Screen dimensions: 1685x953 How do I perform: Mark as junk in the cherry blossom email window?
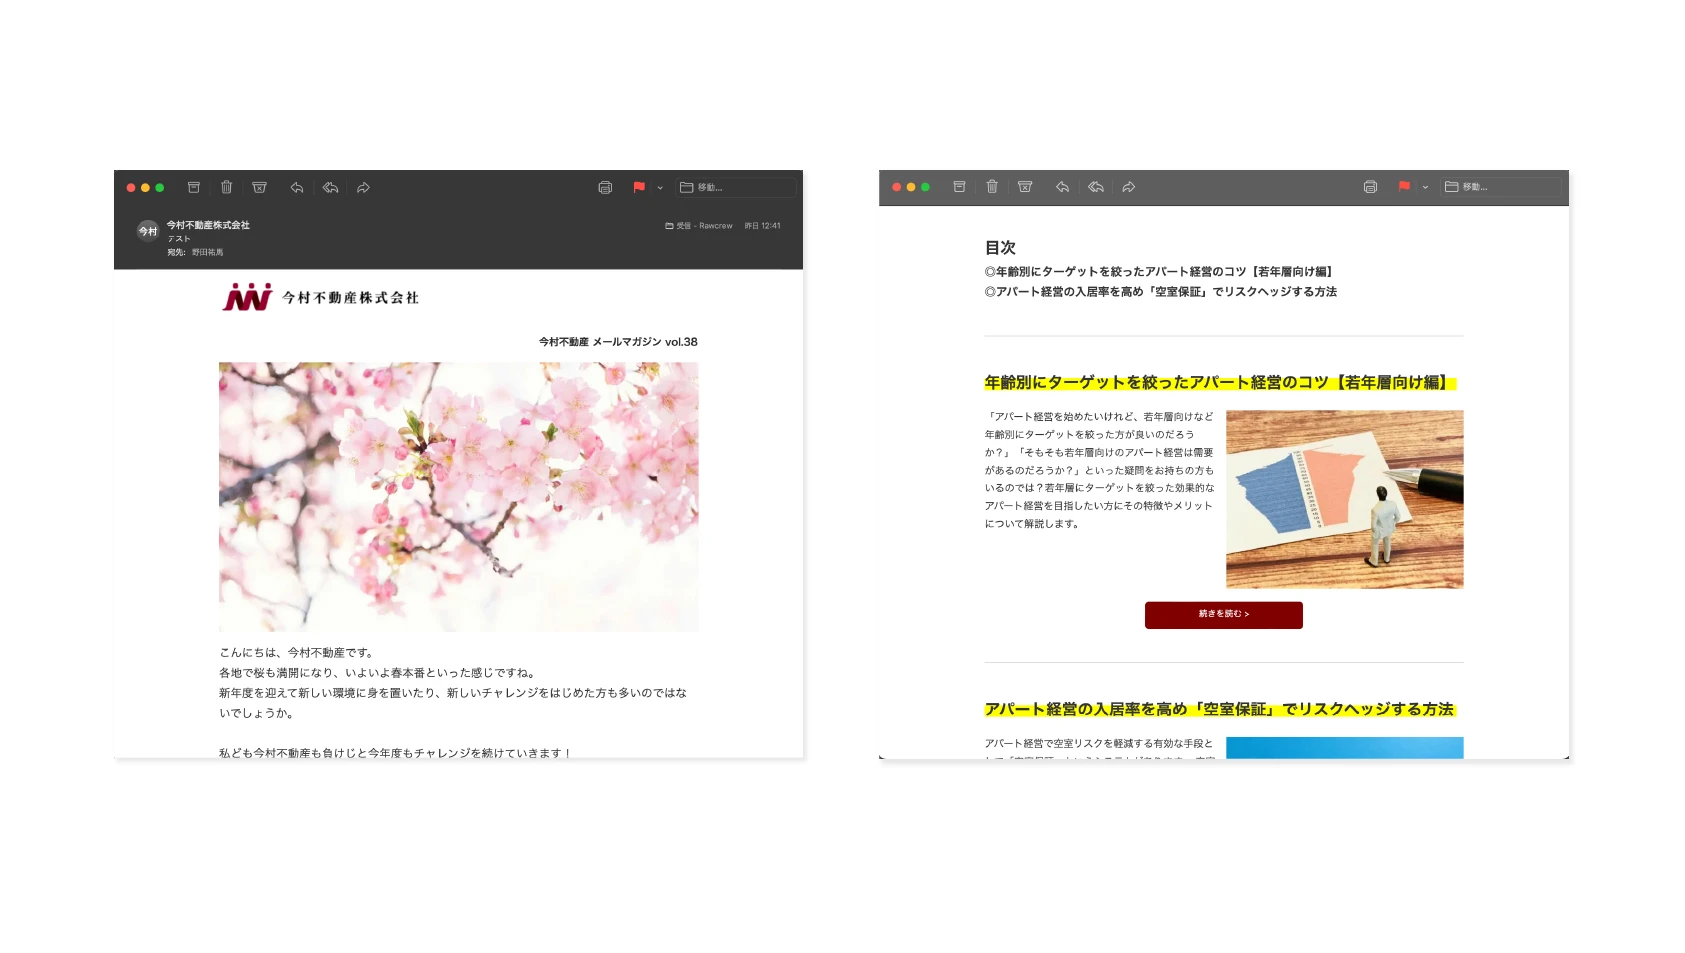tap(260, 187)
